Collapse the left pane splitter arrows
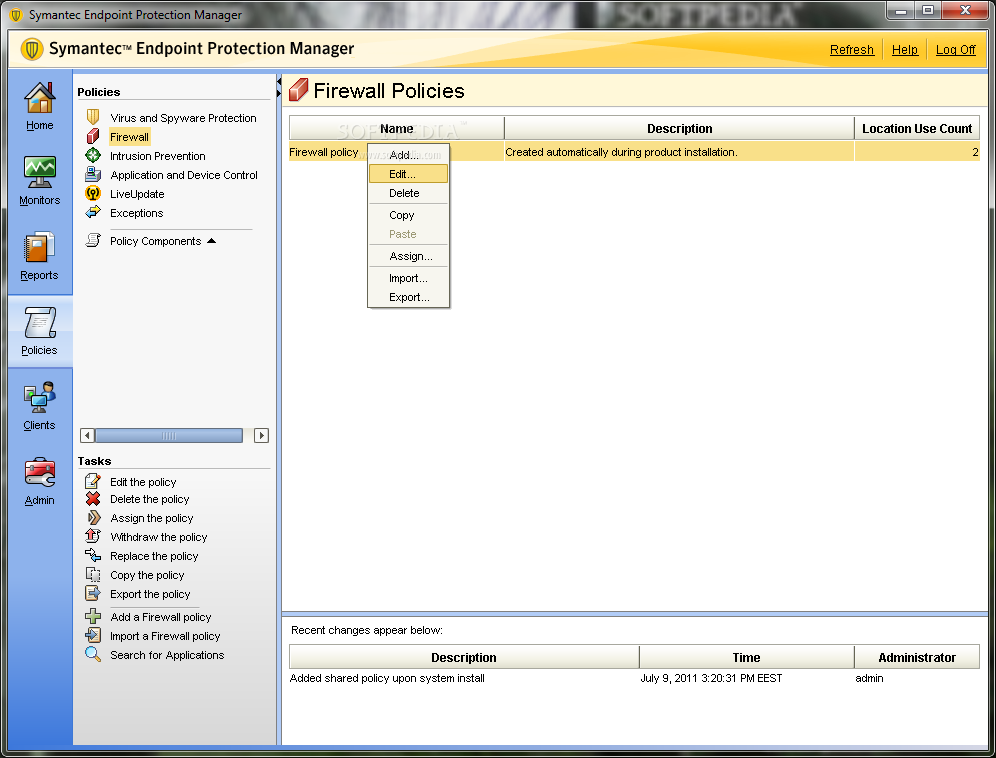The width and height of the screenshot is (996, 758). coord(279,88)
